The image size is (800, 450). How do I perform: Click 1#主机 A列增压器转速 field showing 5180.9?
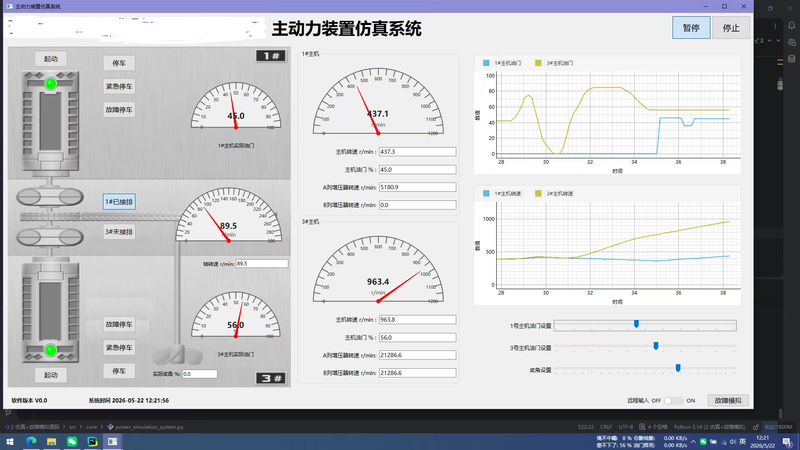[x=417, y=187]
